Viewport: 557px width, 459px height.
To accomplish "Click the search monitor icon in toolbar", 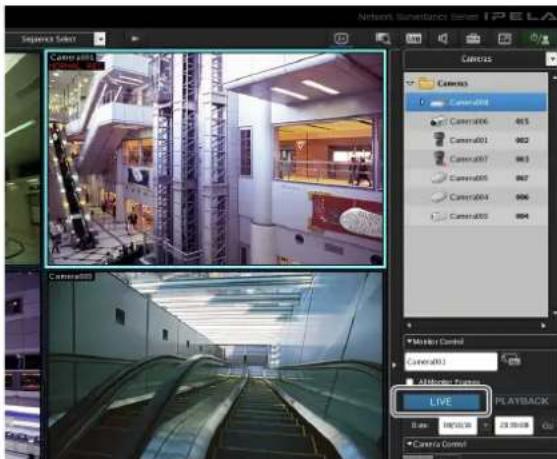I will pyautogui.click(x=383, y=39).
